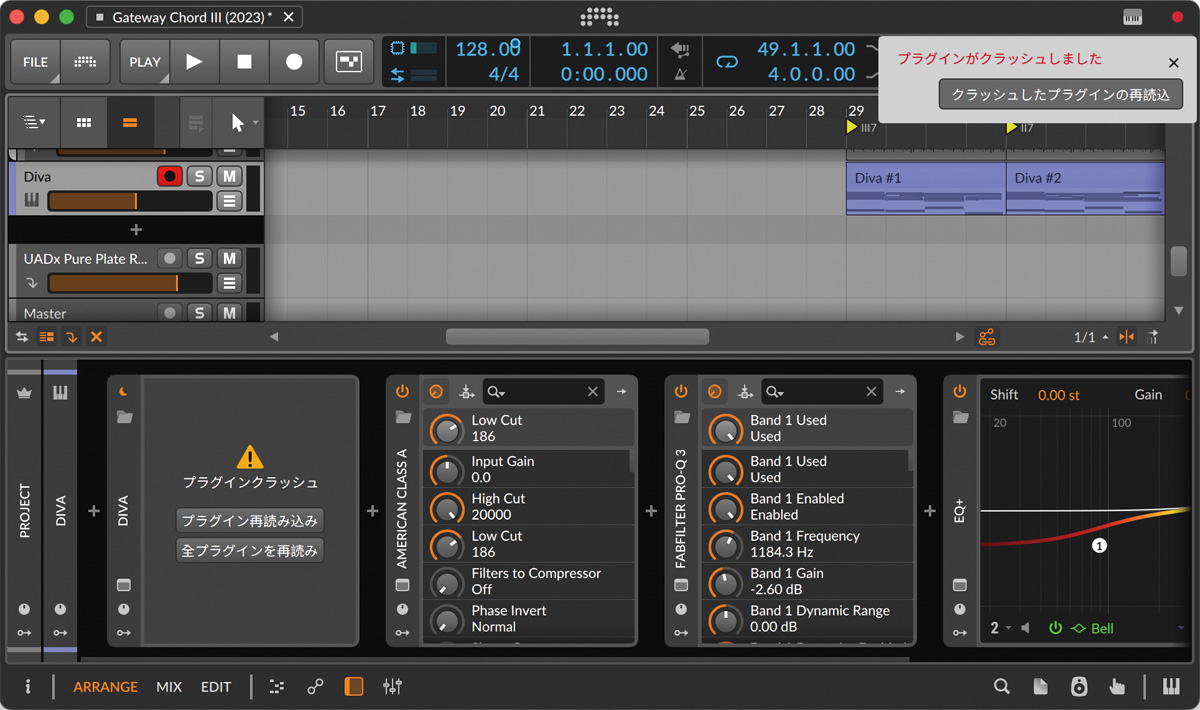The height and width of the screenshot is (710, 1200).
Task: Open the PLAY menu
Action: click(x=145, y=61)
